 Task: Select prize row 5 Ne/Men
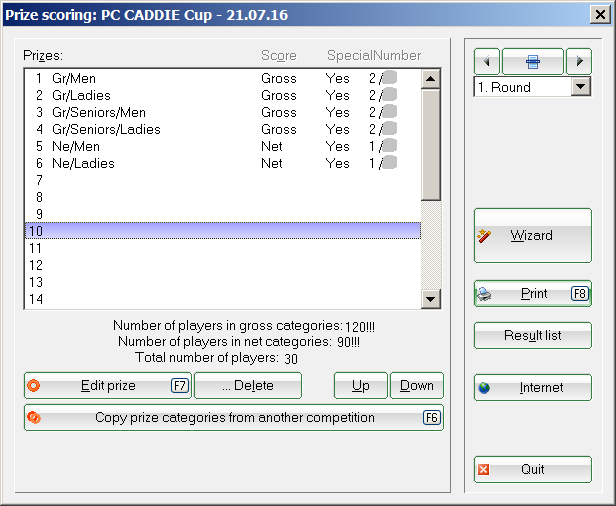223,146
